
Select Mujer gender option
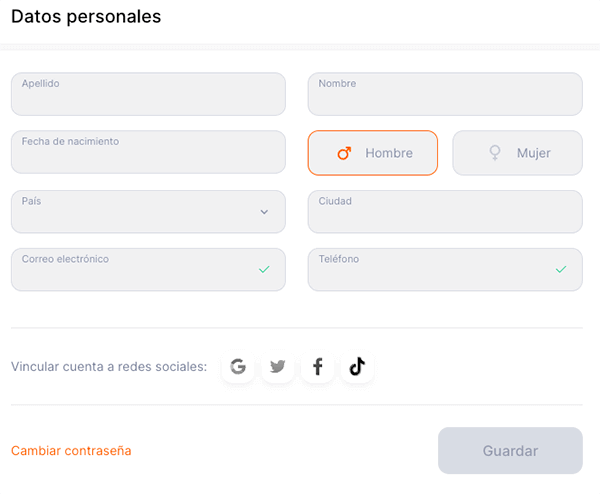coord(517,153)
